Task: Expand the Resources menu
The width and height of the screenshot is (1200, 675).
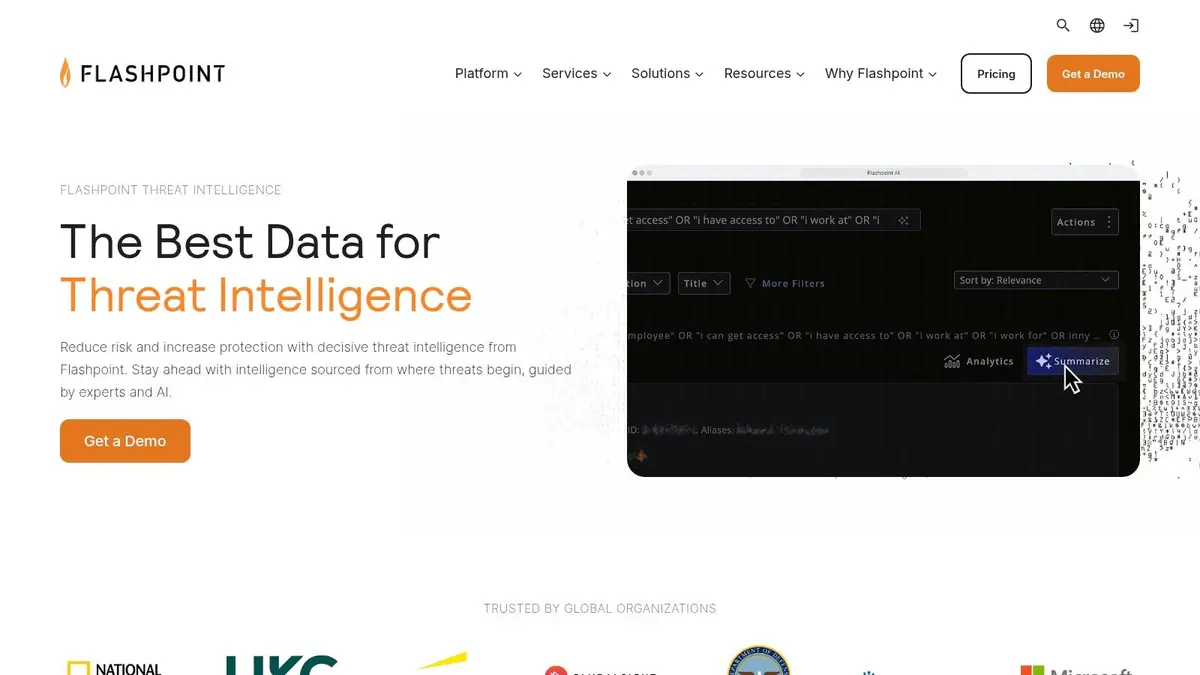Action: (x=764, y=73)
